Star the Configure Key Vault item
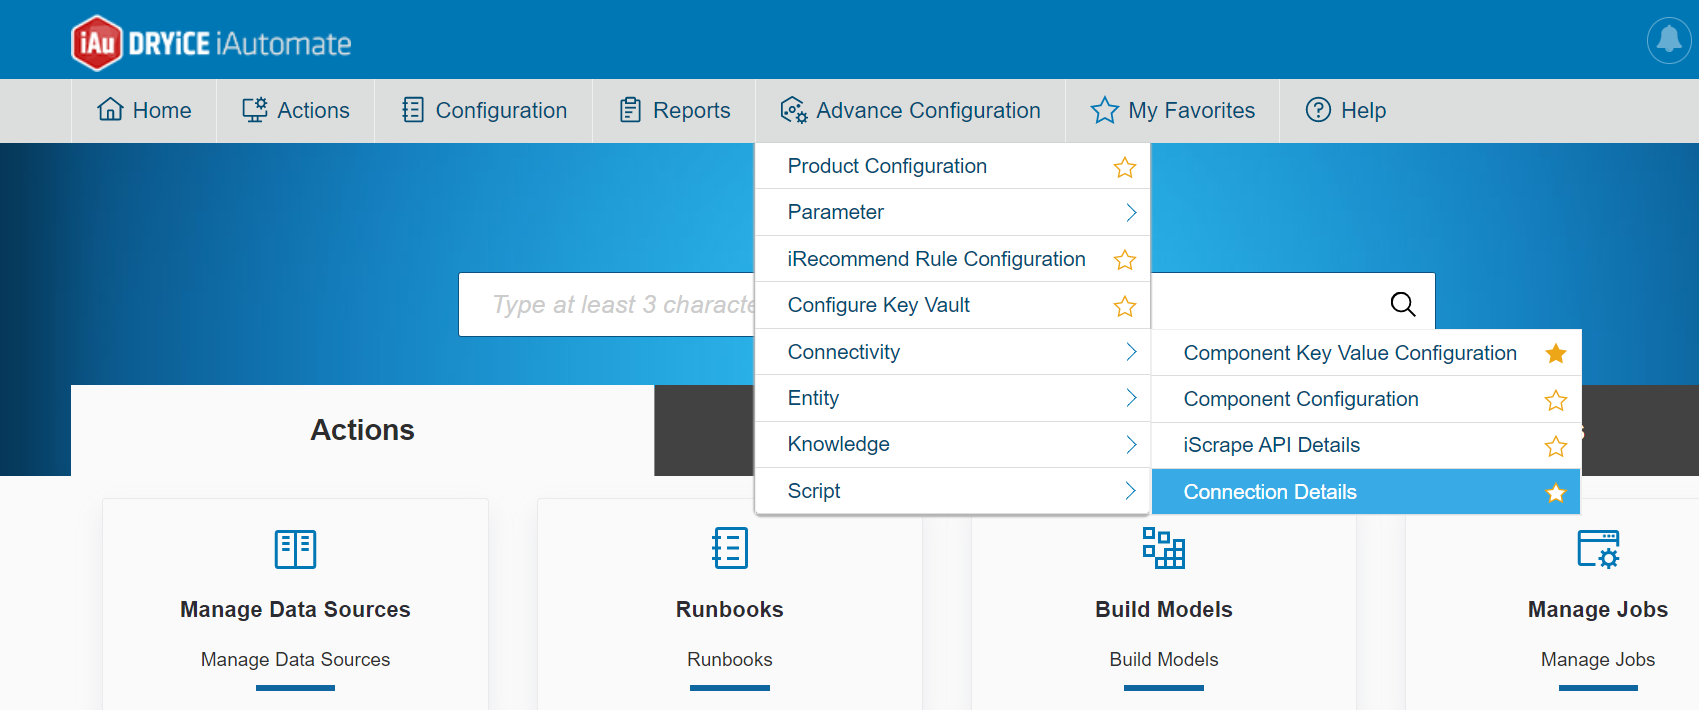The image size is (1699, 710). 1125,306
